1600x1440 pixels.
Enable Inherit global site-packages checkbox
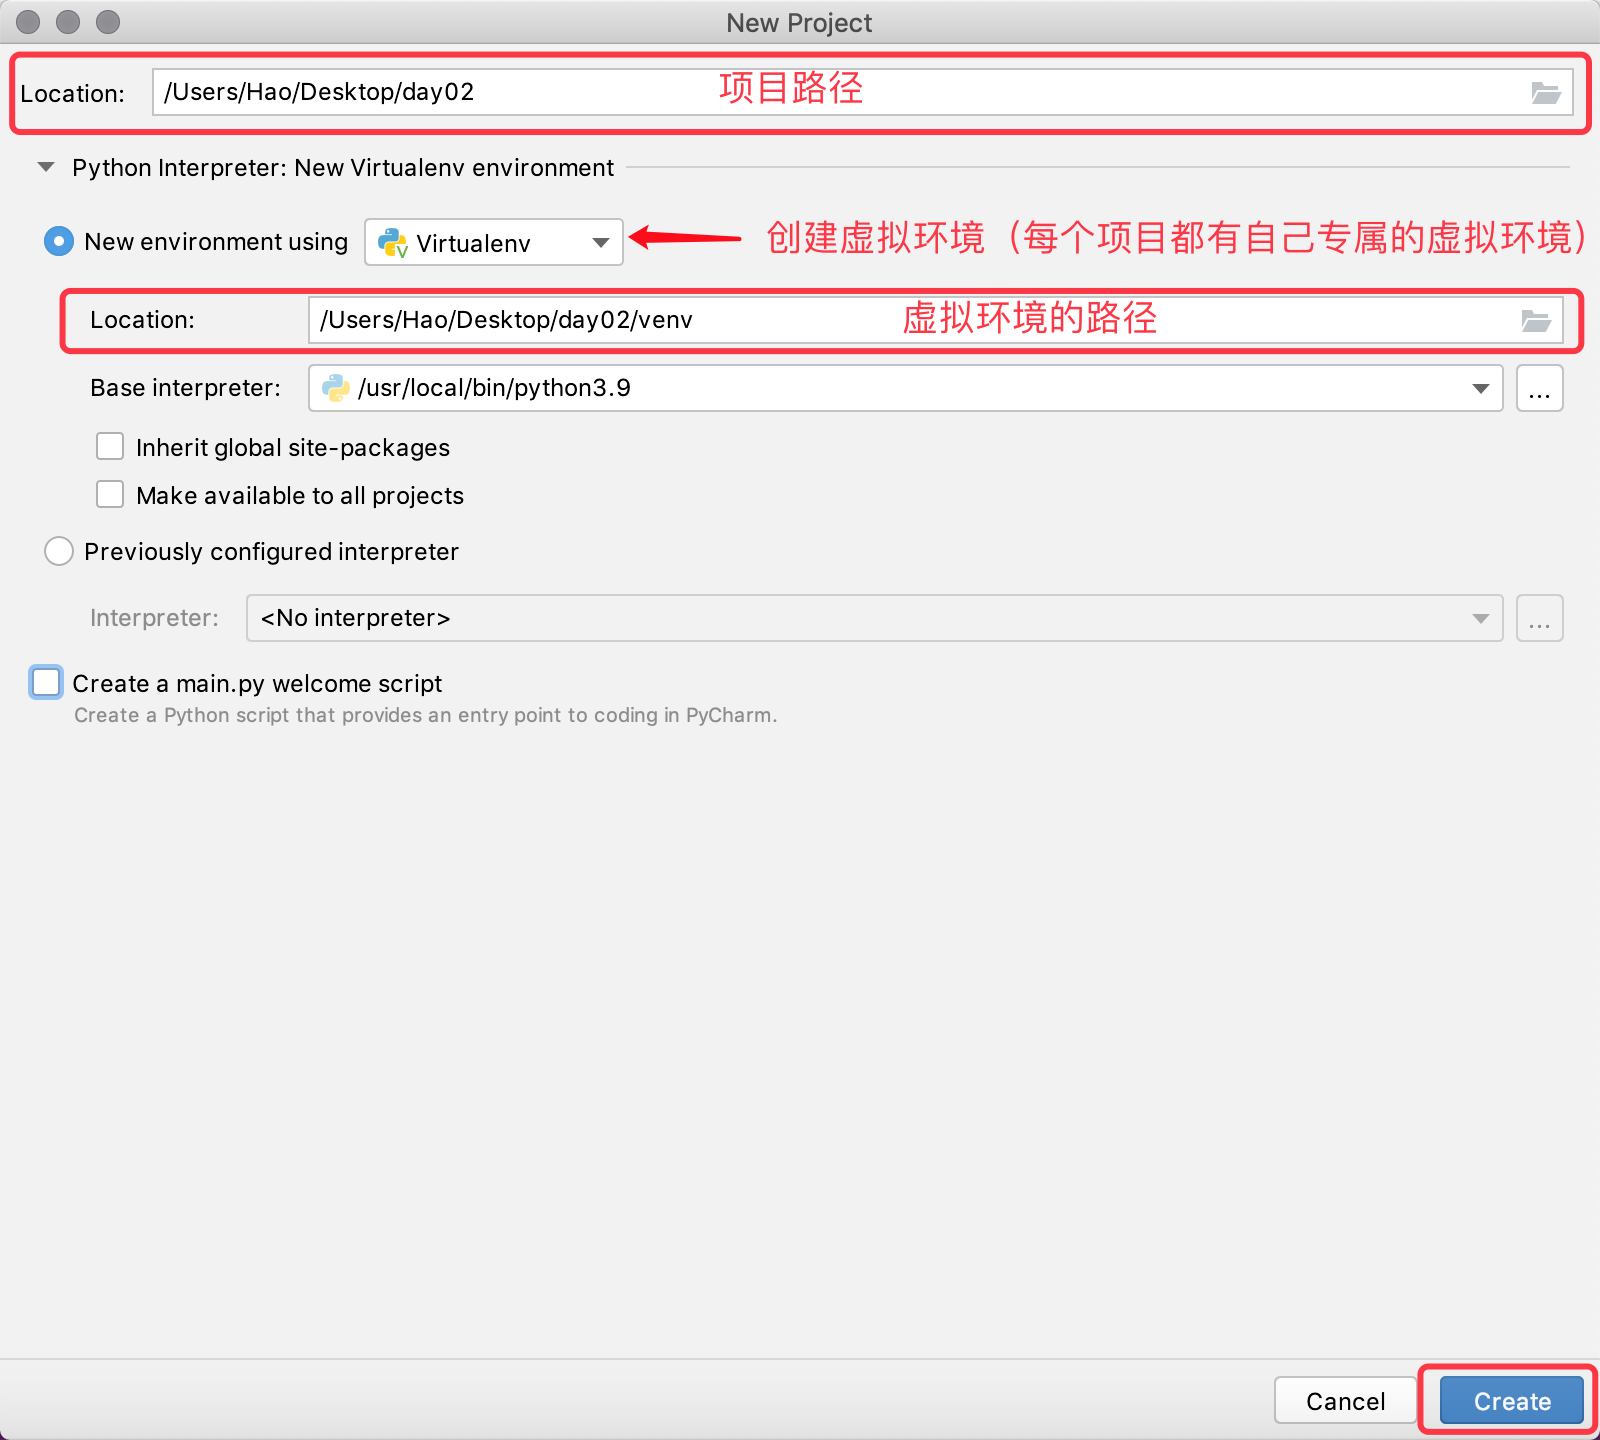[110, 447]
